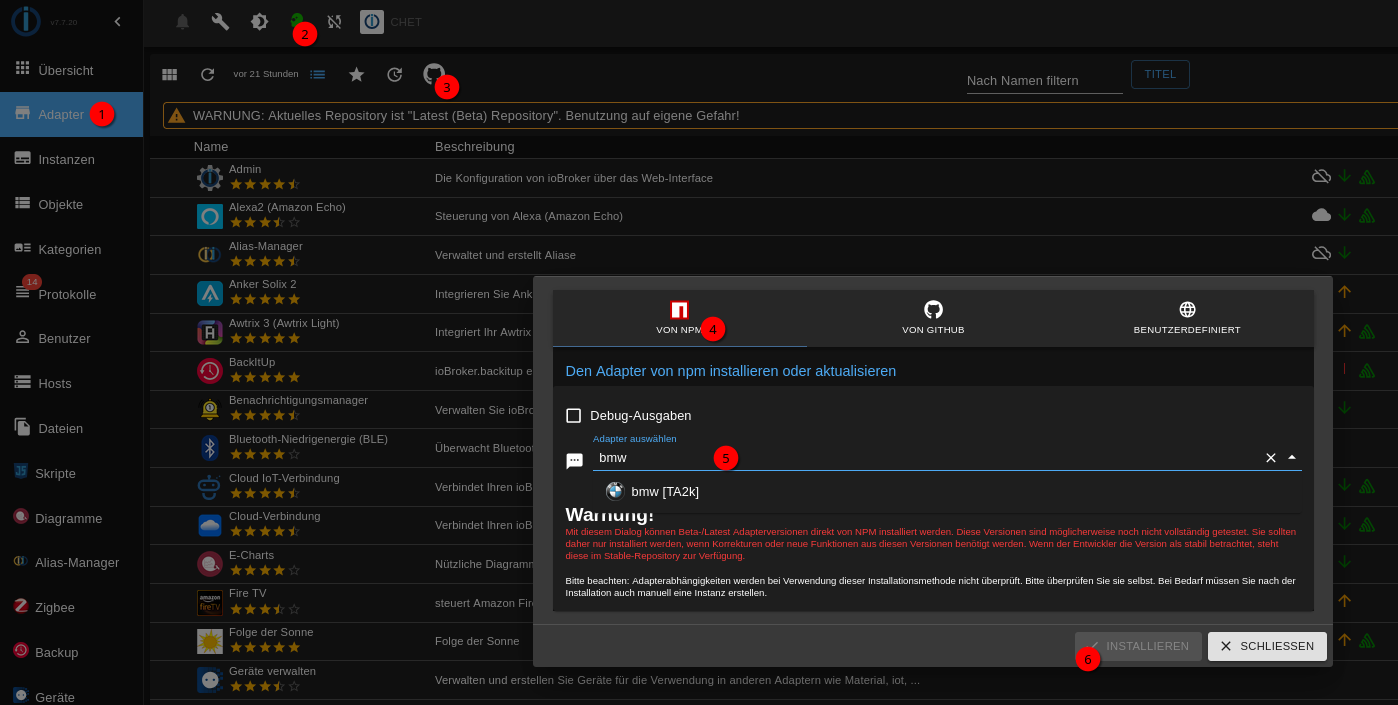Click Bluetooth-Niedrigenergie adapter icon
Image resolution: width=1398 pixels, height=705 pixels.
coord(210,447)
